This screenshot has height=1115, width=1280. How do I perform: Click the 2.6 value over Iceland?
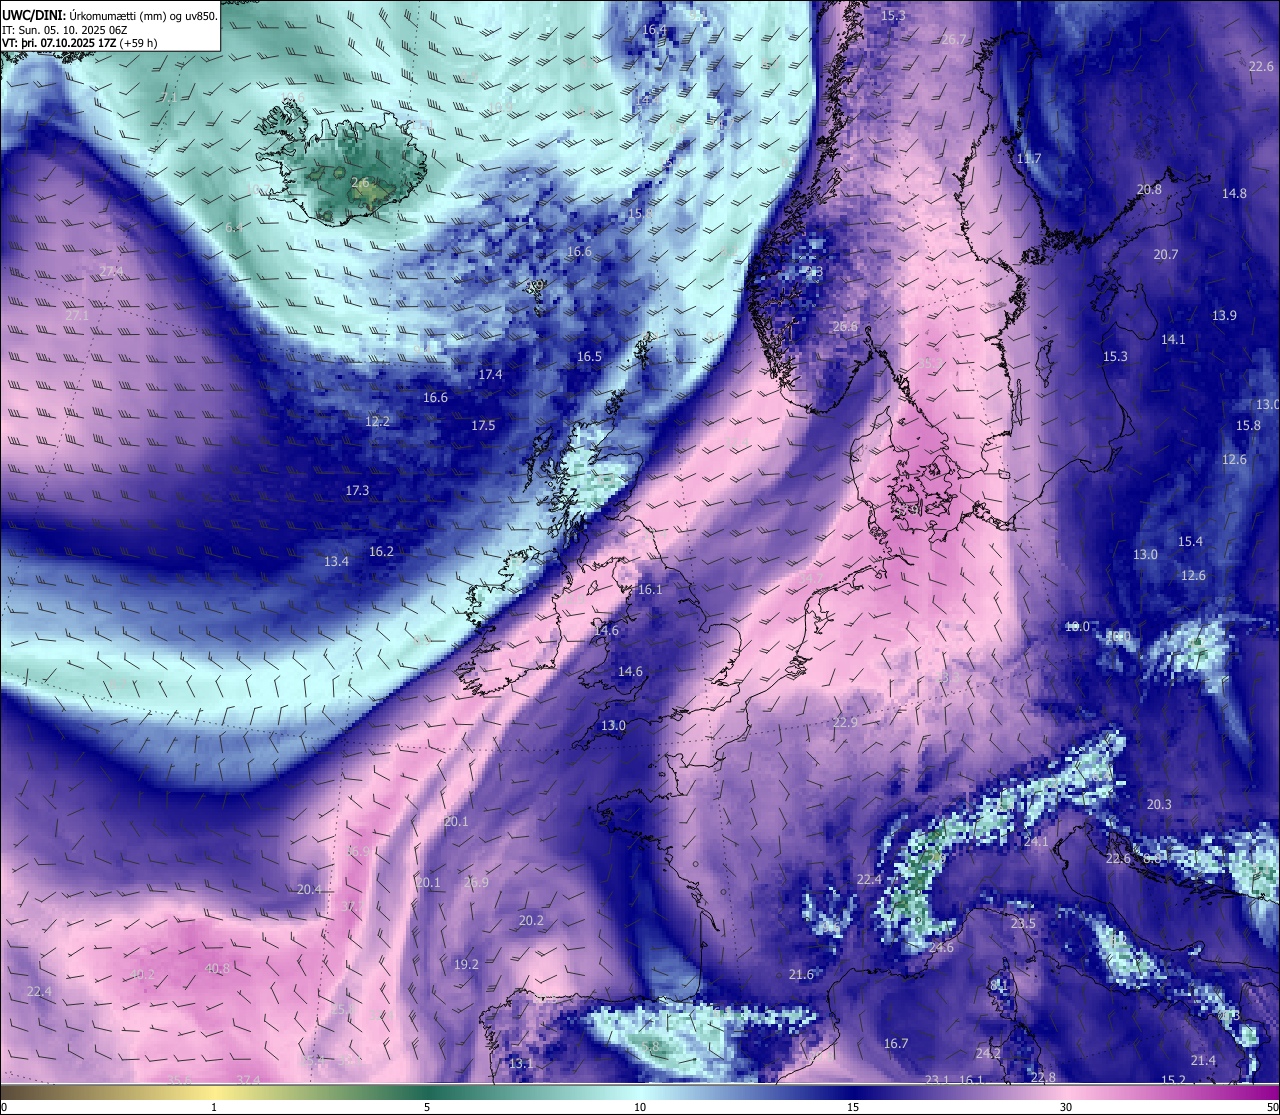point(360,183)
